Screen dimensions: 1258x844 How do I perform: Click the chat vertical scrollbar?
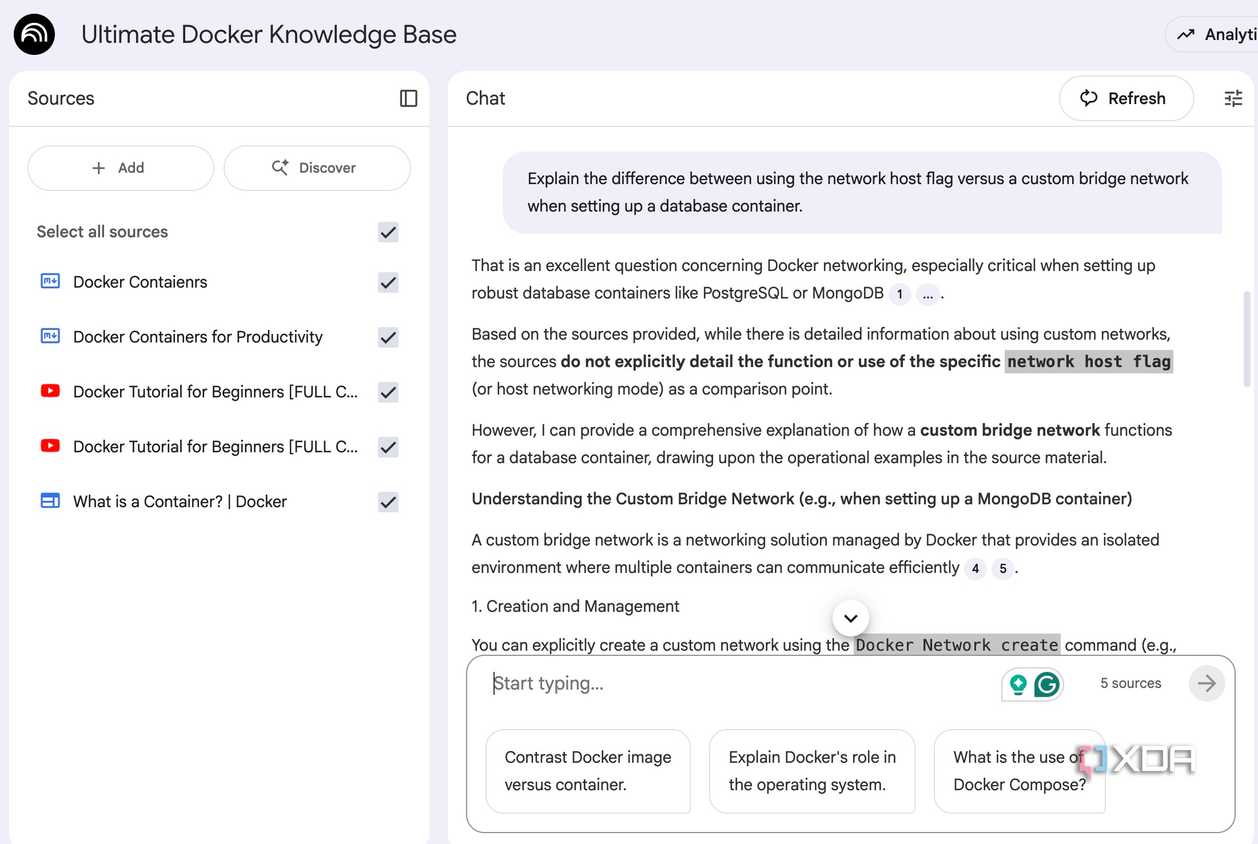pos(1246,339)
